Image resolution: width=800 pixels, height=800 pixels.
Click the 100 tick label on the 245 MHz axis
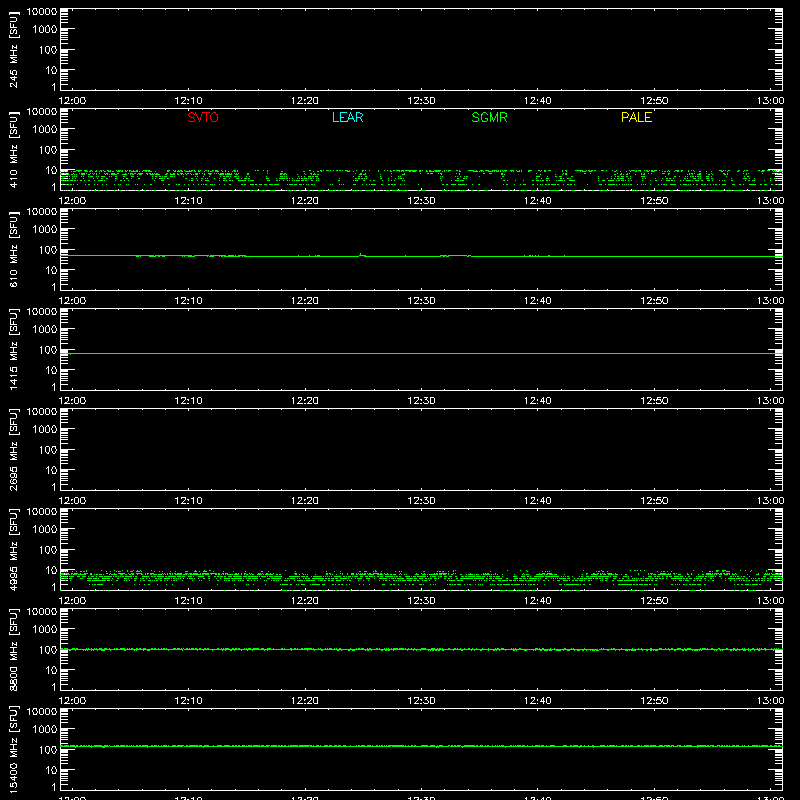[x=48, y=50]
